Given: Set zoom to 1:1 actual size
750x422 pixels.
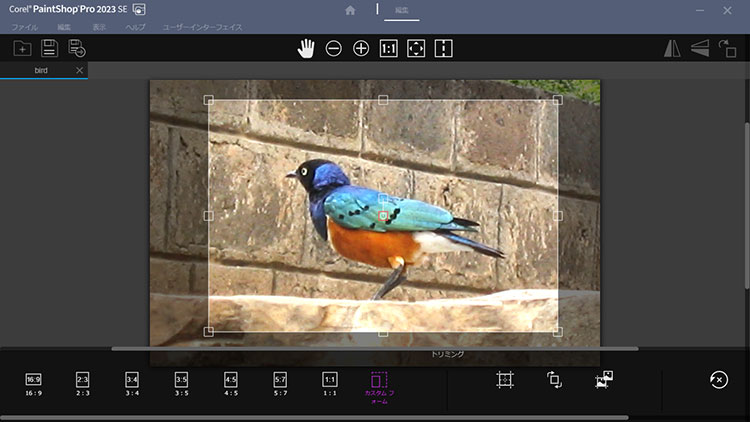Looking at the screenshot, I should click(389, 48).
